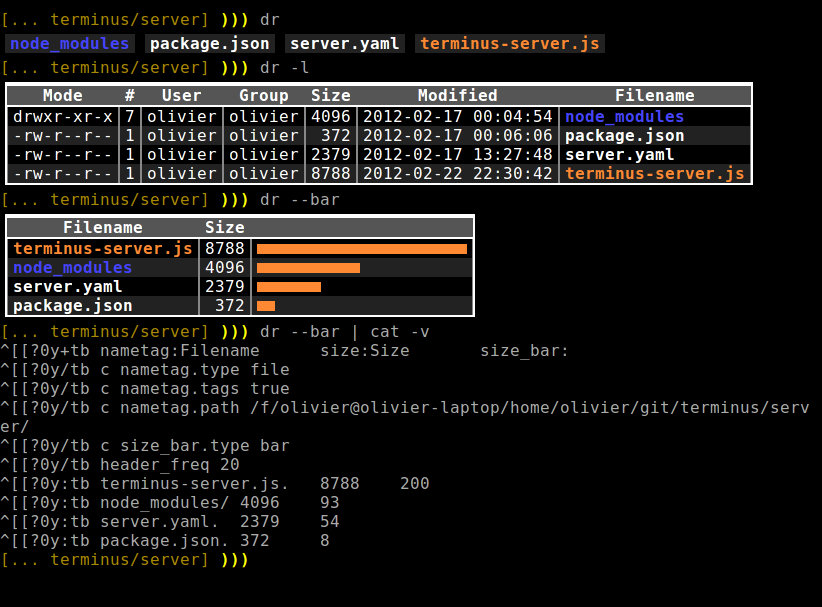Image resolution: width=822 pixels, height=607 pixels.
Task: Open package.json in the bar table
Action: [73, 306]
